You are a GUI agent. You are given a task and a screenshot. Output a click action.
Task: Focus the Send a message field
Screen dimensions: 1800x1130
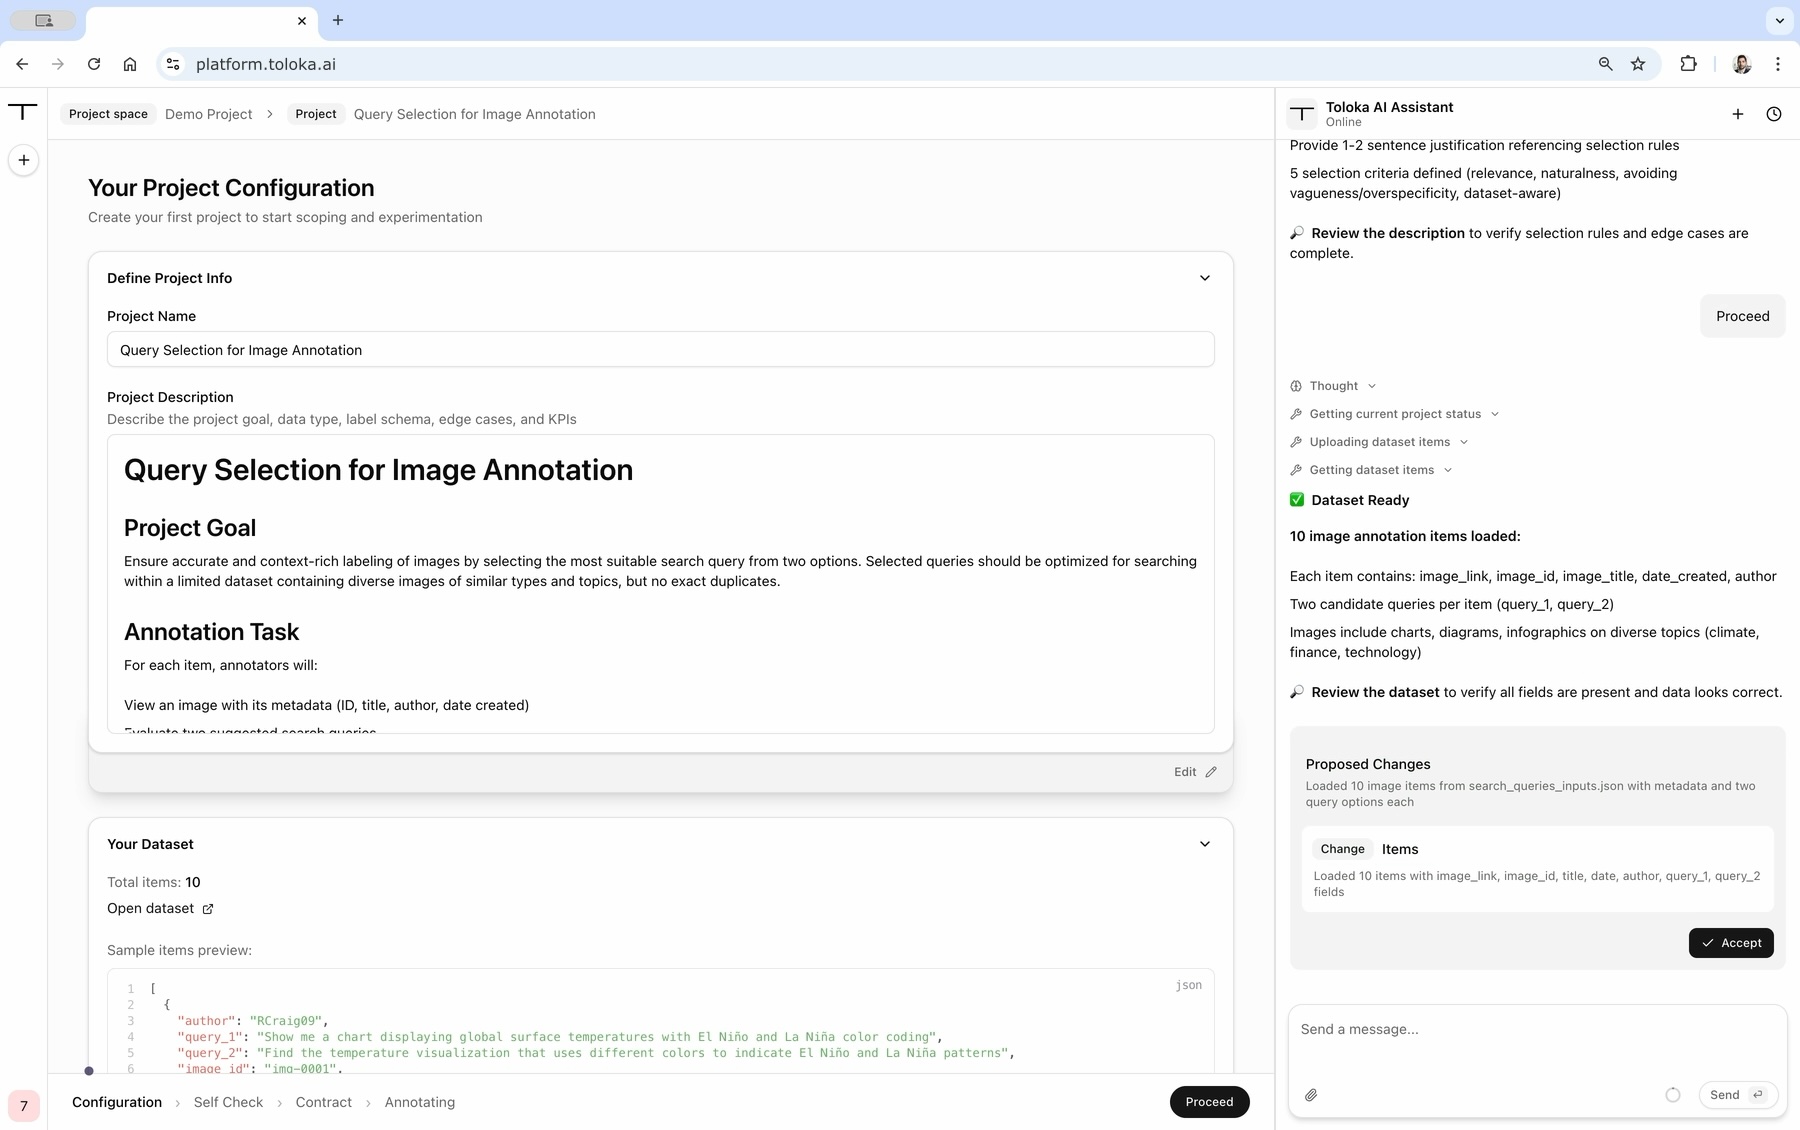click(1536, 1030)
